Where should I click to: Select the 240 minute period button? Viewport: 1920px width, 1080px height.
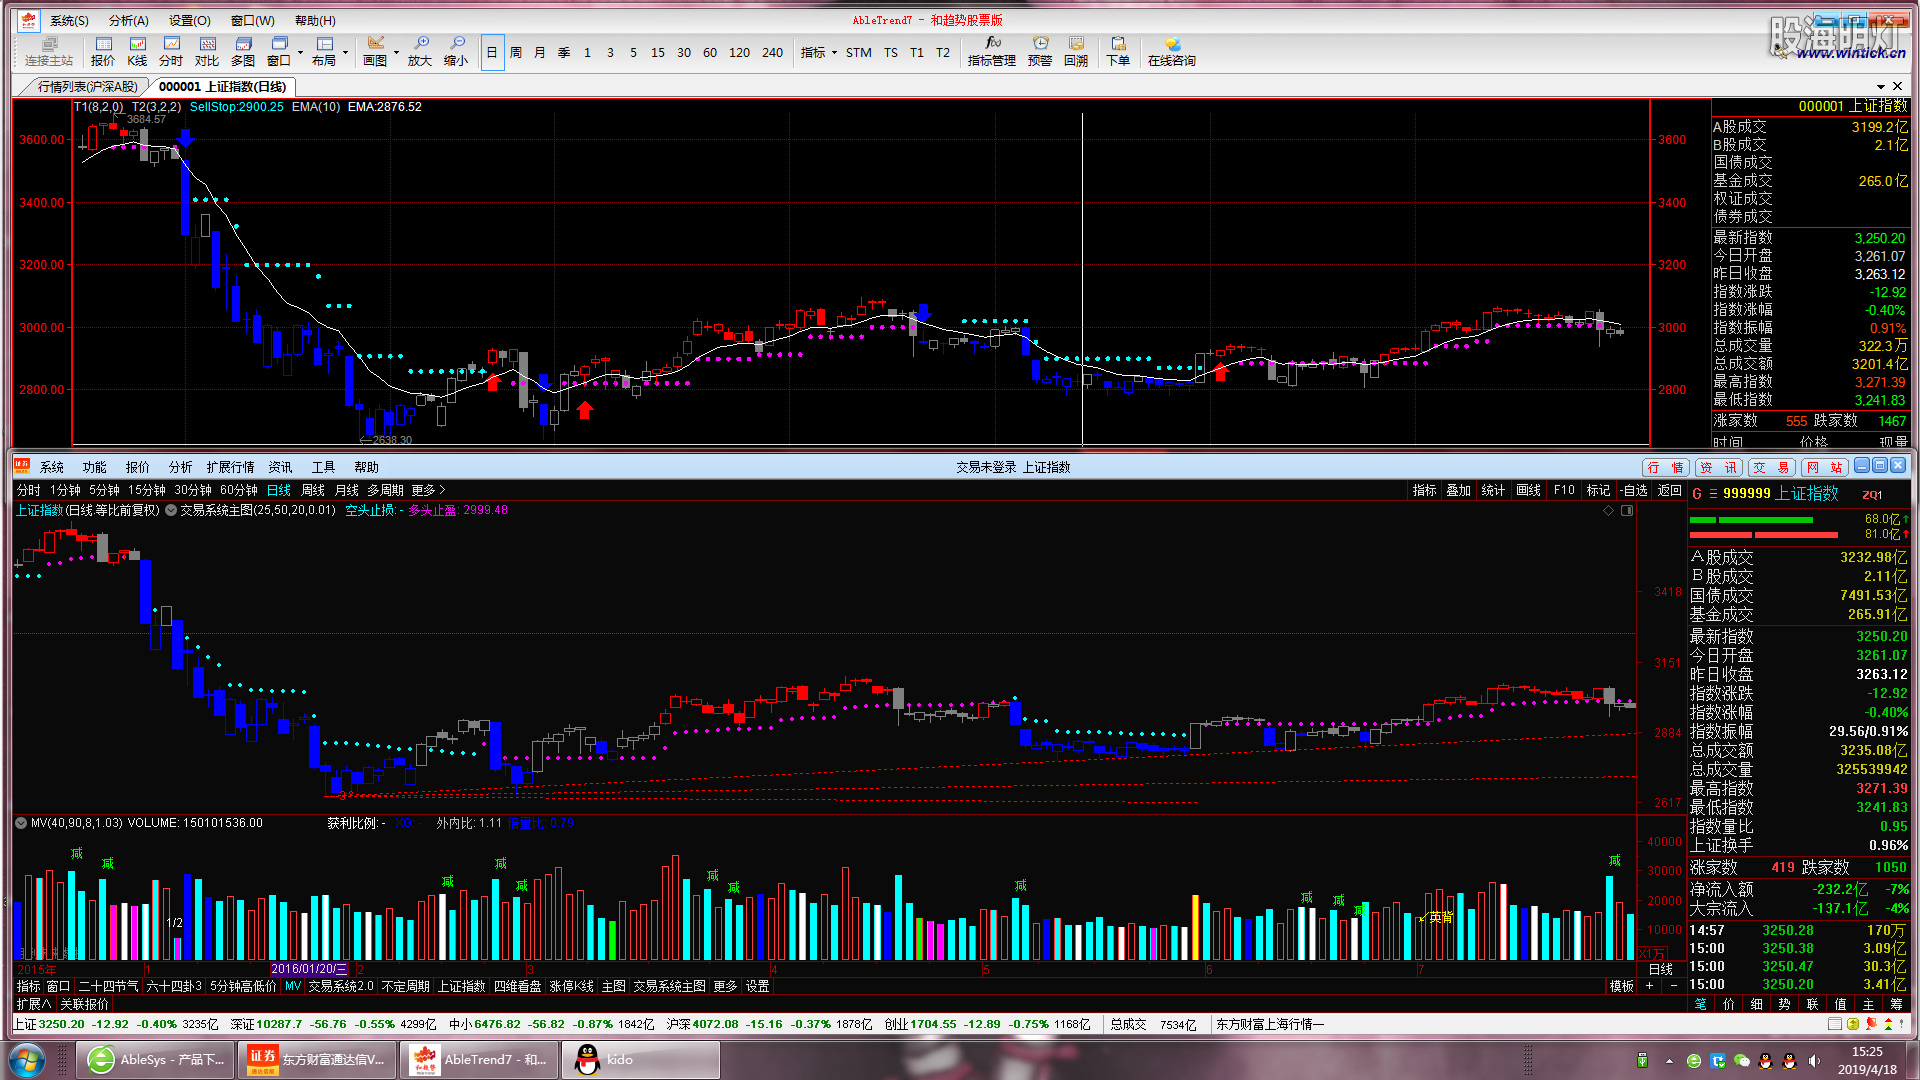(773, 52)
